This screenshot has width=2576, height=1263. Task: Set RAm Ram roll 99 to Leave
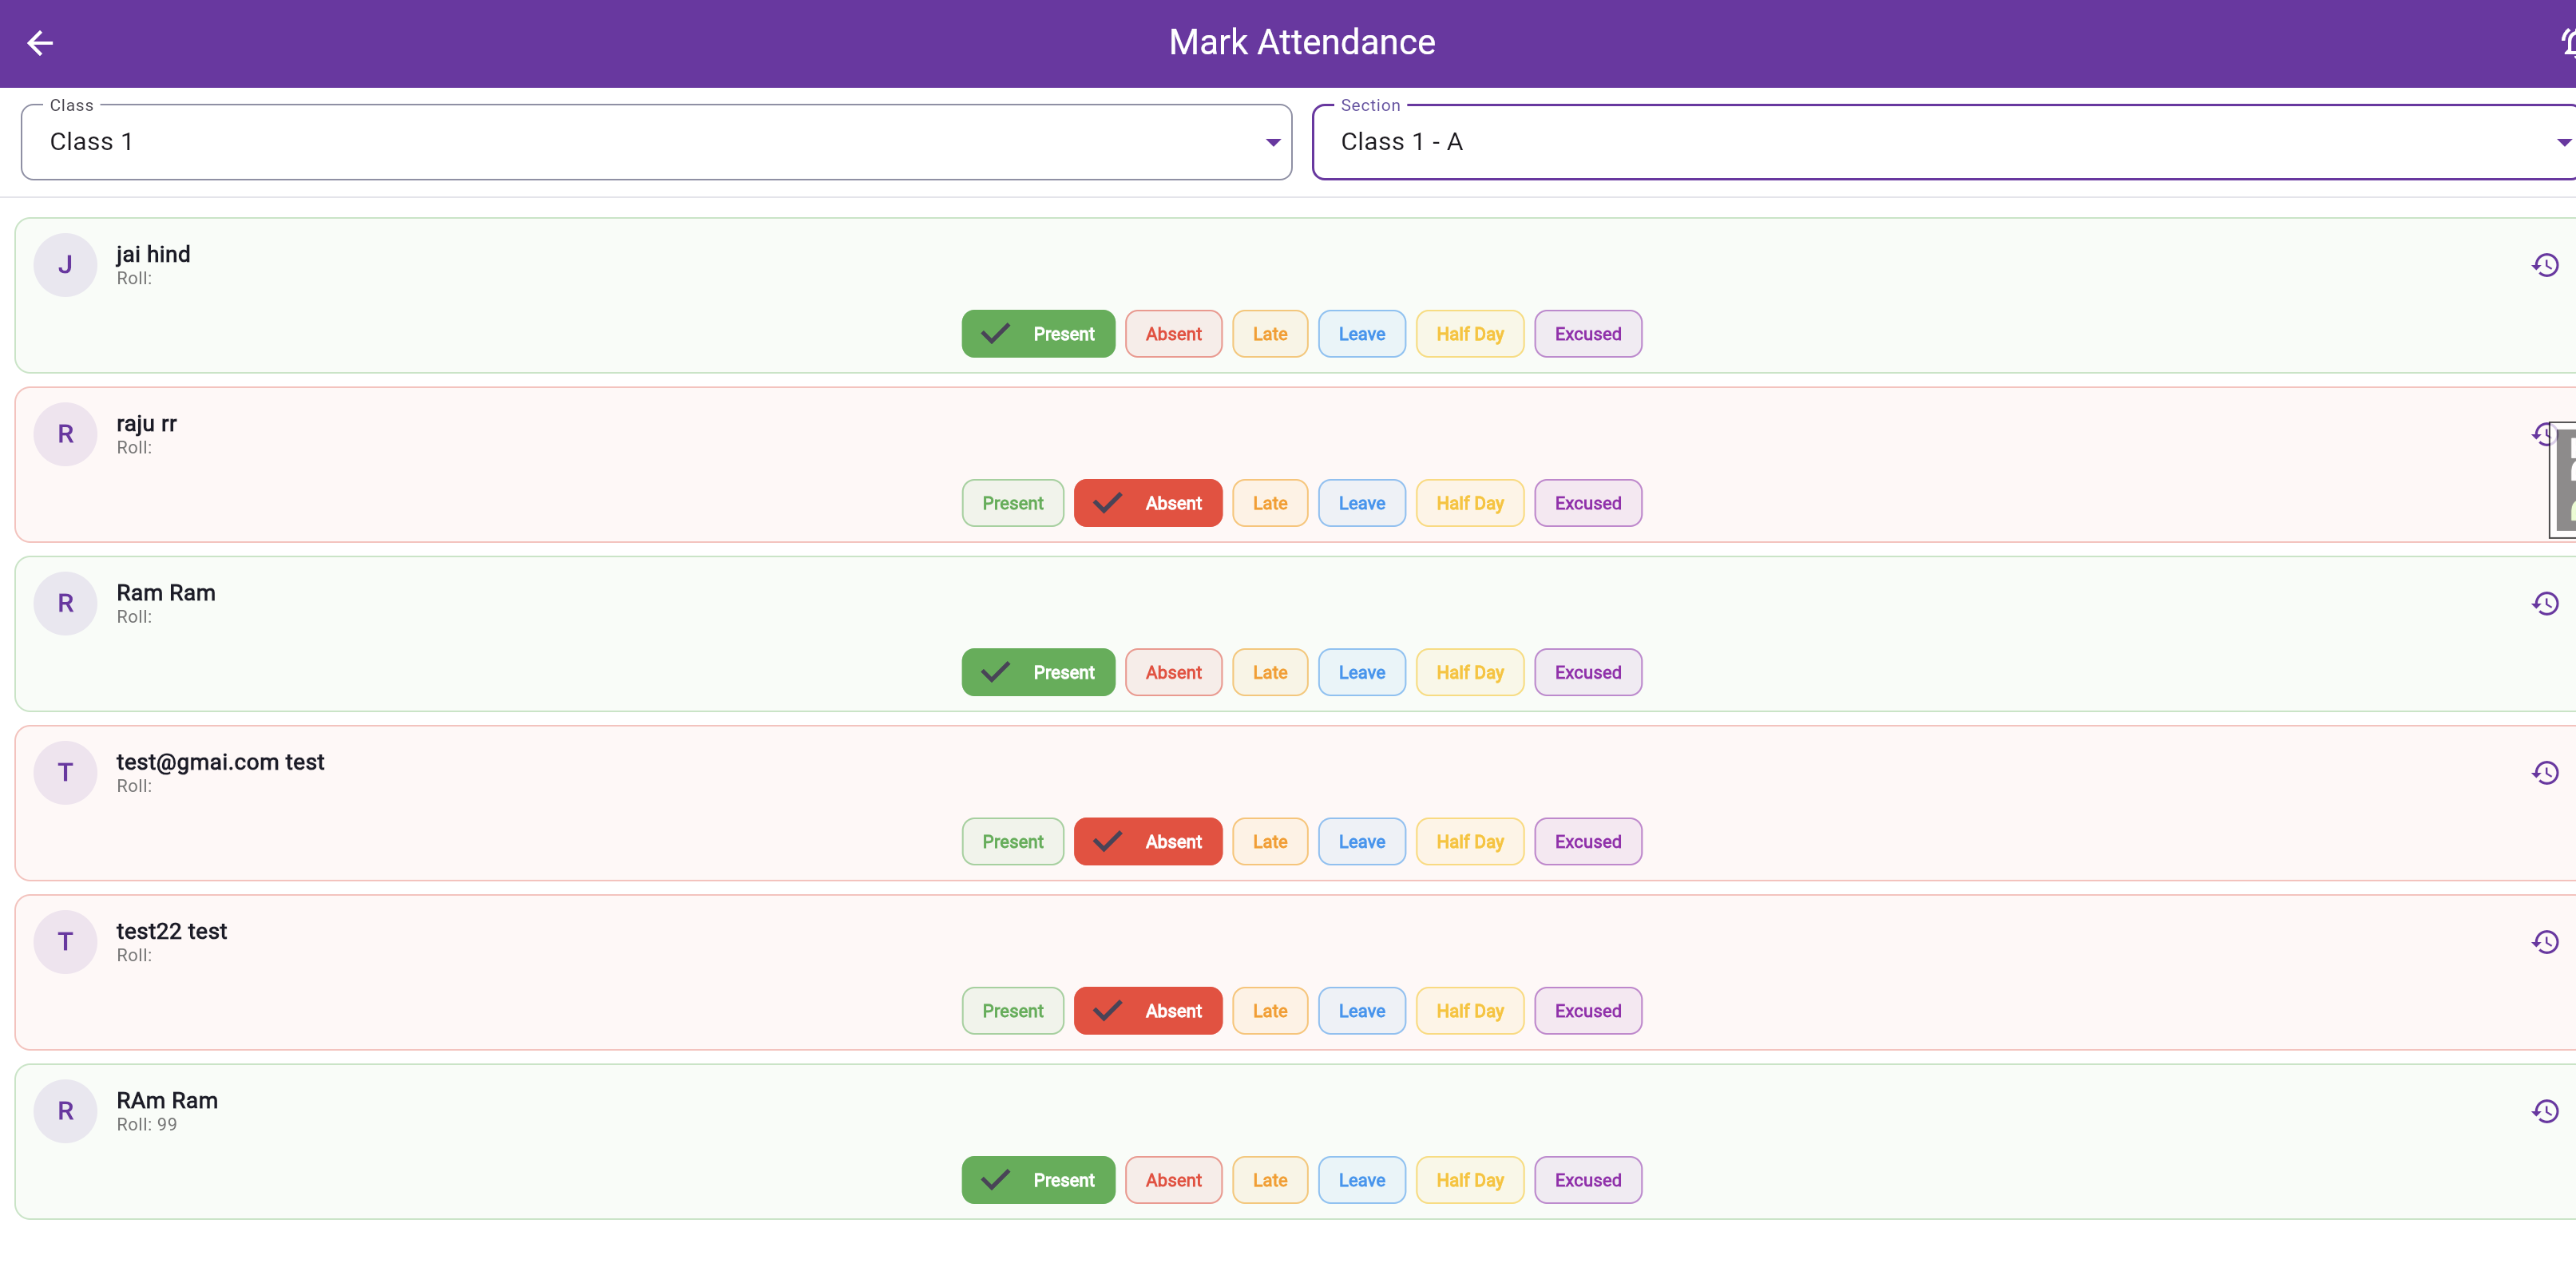(x=1361, y=1179)
